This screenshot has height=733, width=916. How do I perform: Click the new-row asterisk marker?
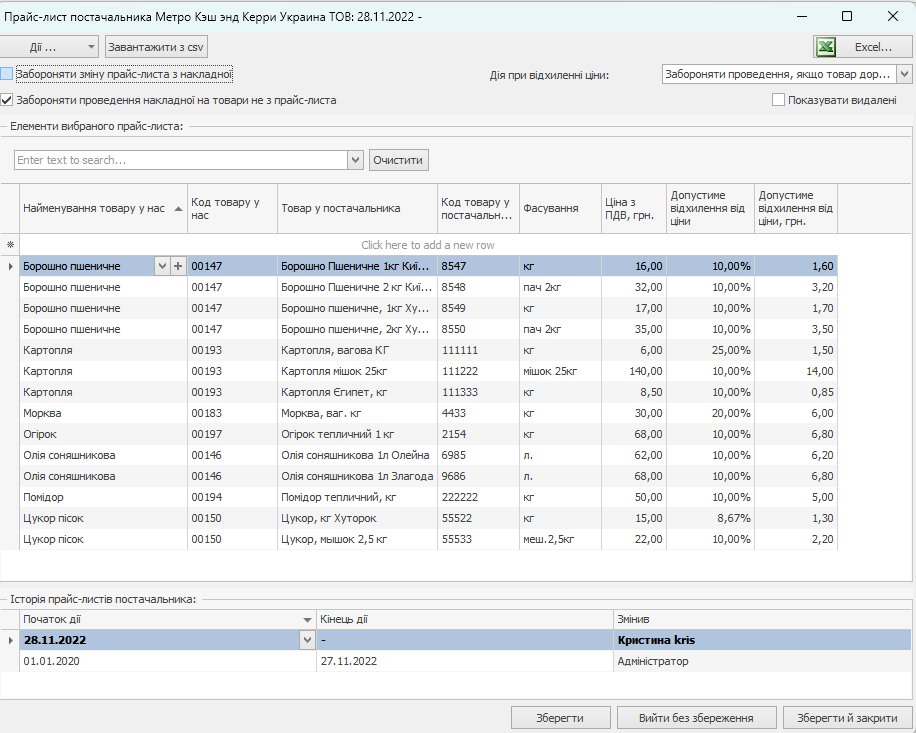point(10,245)
